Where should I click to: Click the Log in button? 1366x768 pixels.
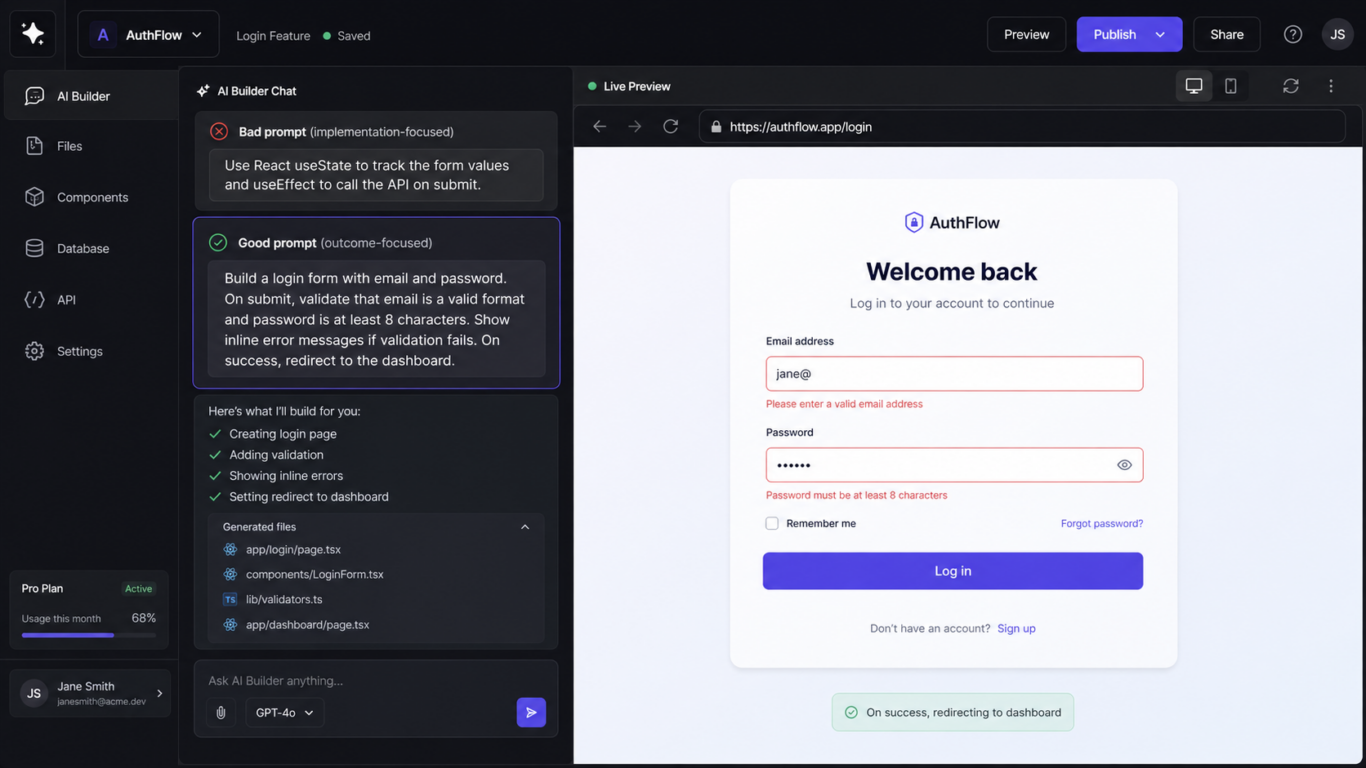(952, 570)
